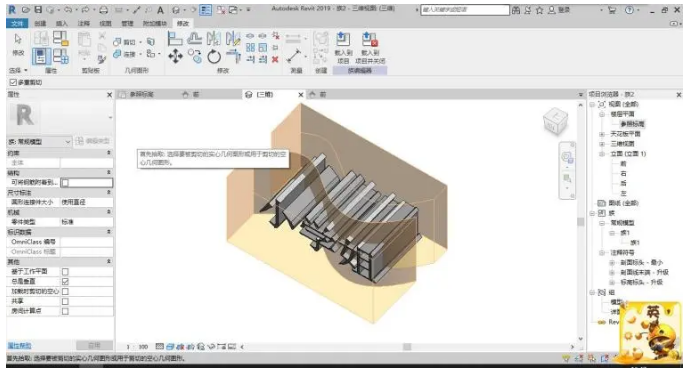The image size is (689, 371).
Task: Select the Trim/Extend tool
Action: click(233, 56)
